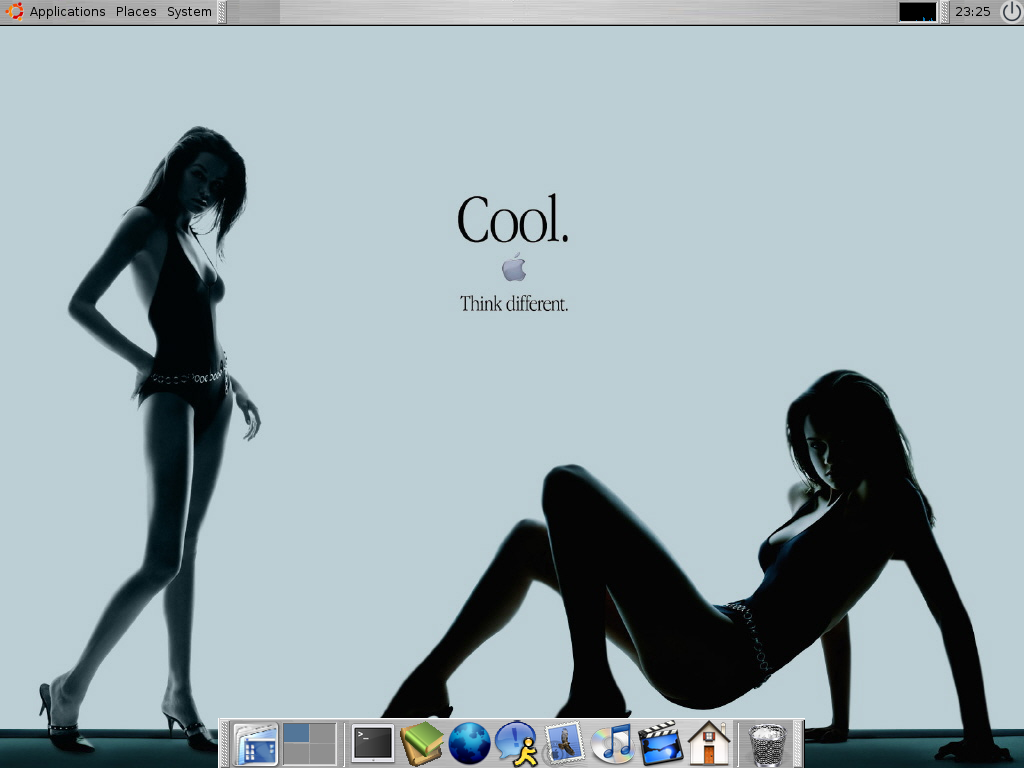
Task: Click the power button in the top panel
Action: 1011,12
